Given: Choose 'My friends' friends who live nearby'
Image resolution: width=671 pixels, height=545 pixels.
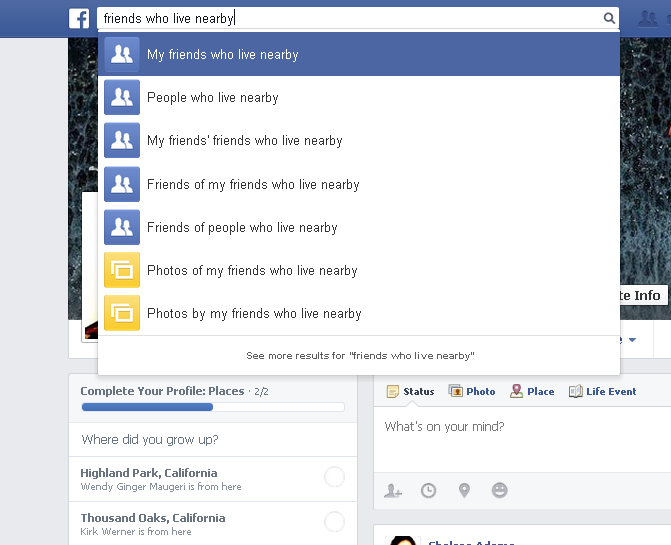Looking at the screenshot, I should (x=359, y=140).
